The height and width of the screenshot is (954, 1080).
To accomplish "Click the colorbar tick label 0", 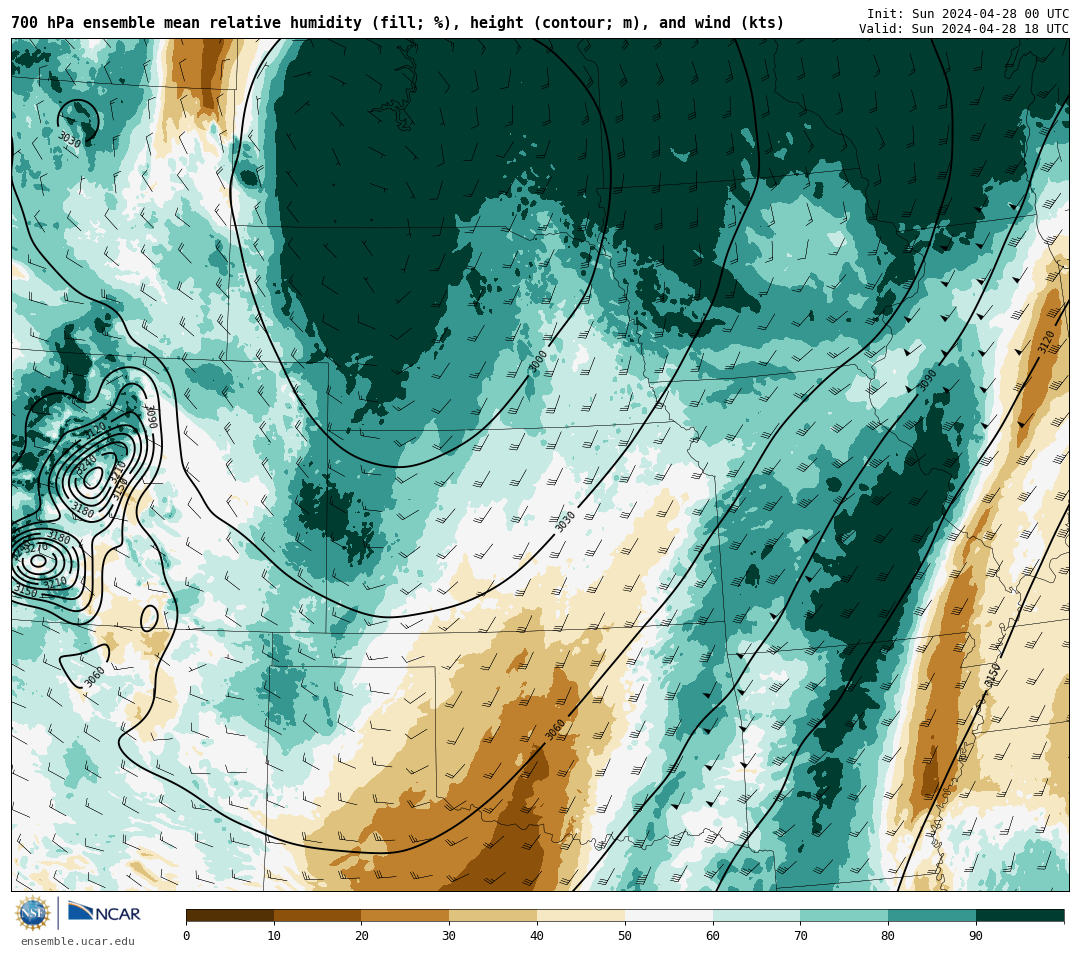I will (187, 935).
